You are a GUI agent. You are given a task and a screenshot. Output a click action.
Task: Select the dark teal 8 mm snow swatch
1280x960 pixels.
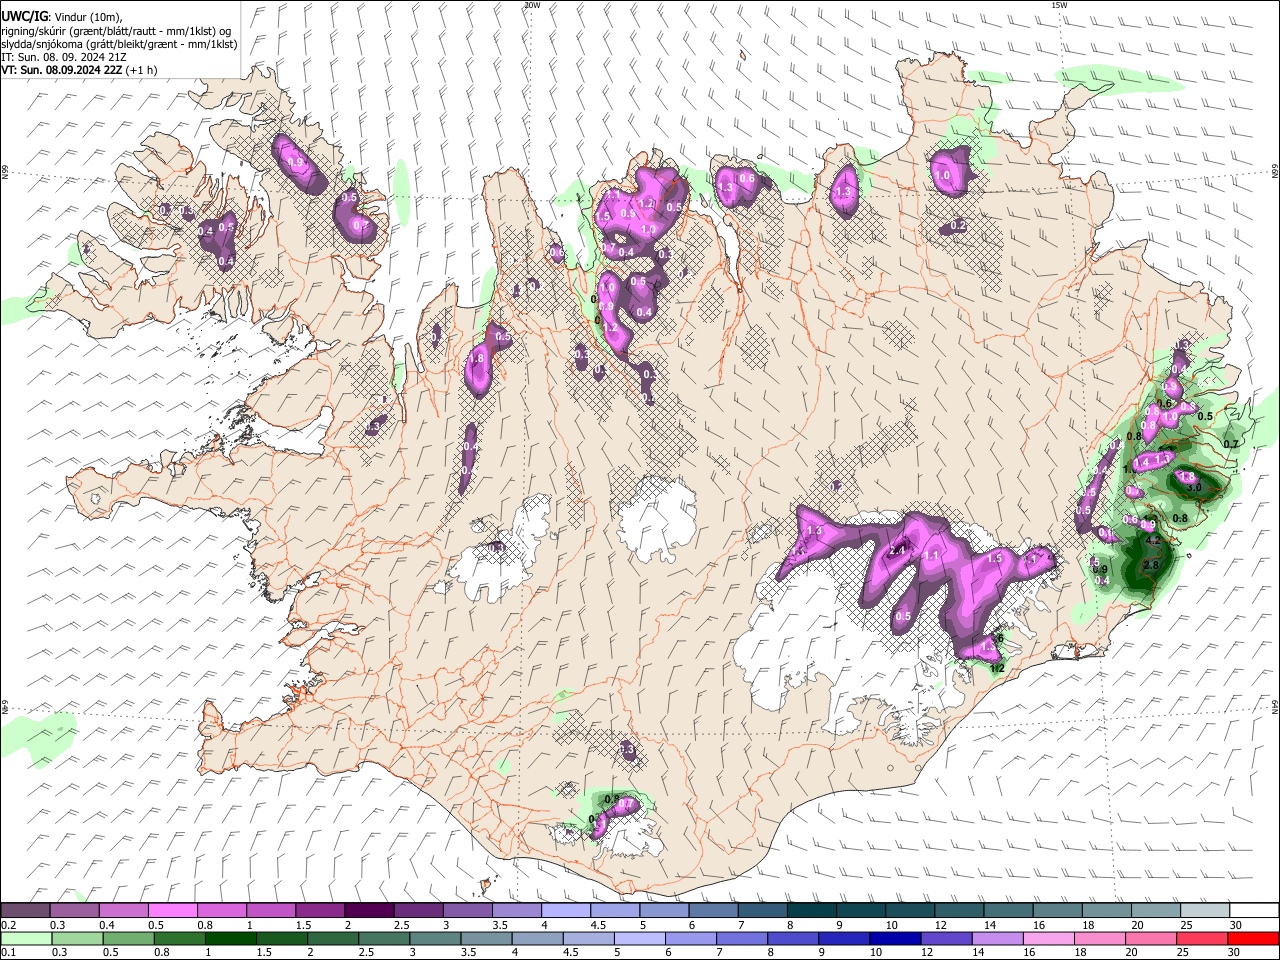(x=812, y=910)
